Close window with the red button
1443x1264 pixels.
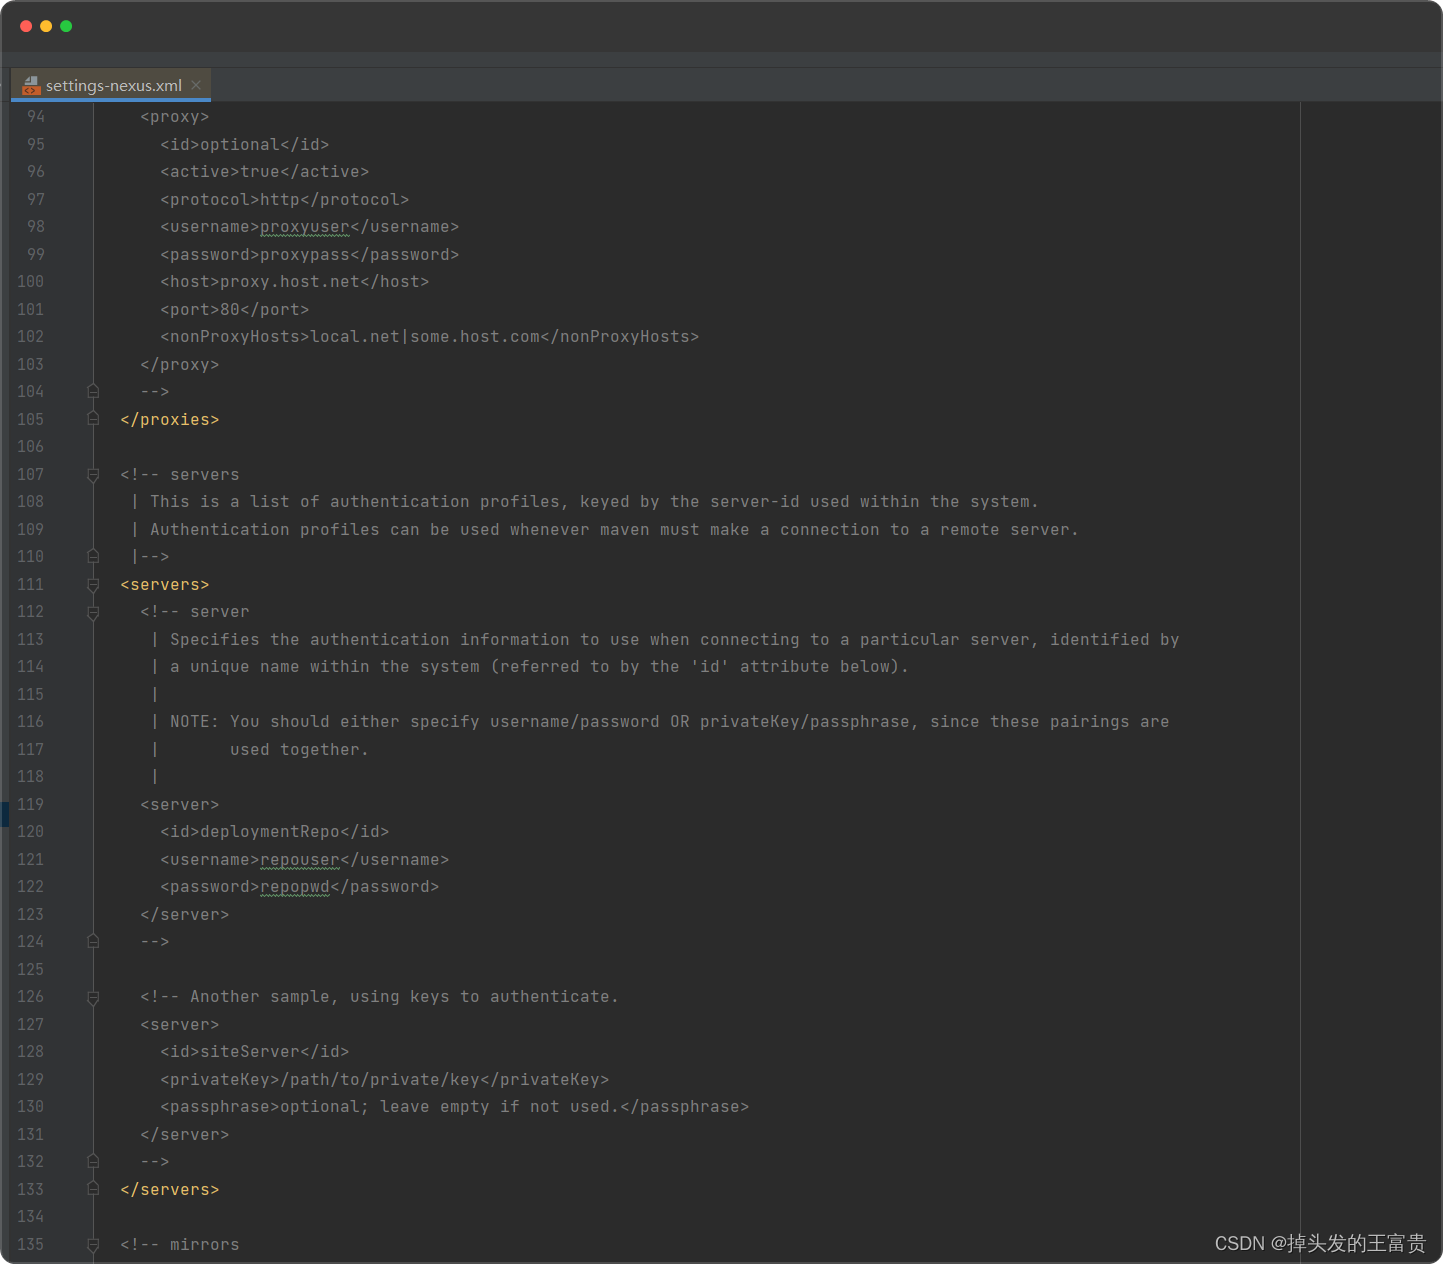pyautogui.click(x=26, y=26)
